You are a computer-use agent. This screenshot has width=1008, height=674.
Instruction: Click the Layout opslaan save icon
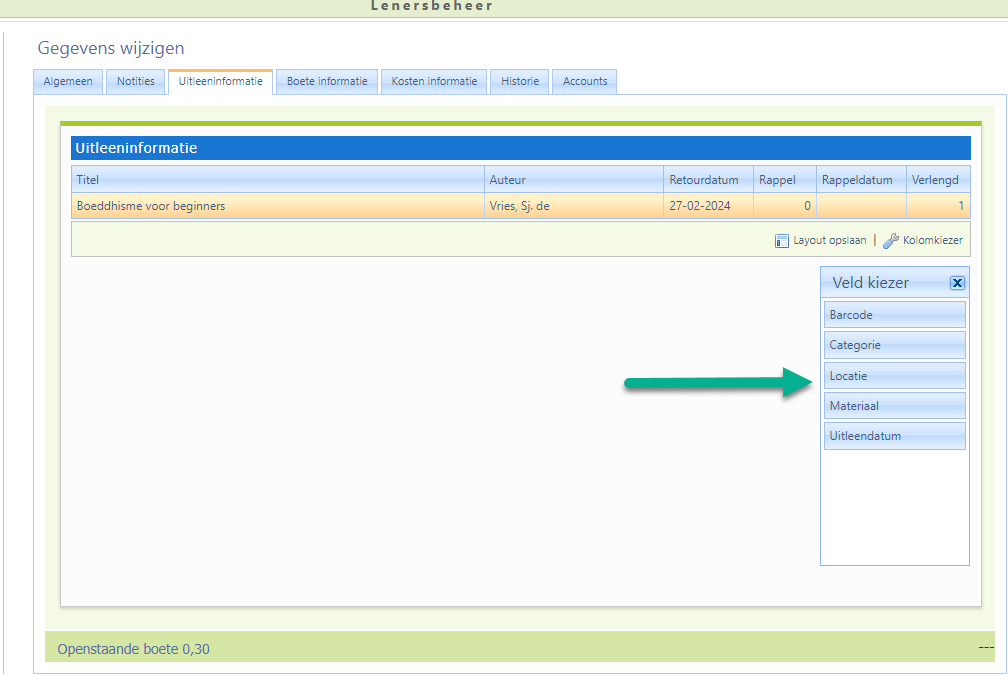782,241
